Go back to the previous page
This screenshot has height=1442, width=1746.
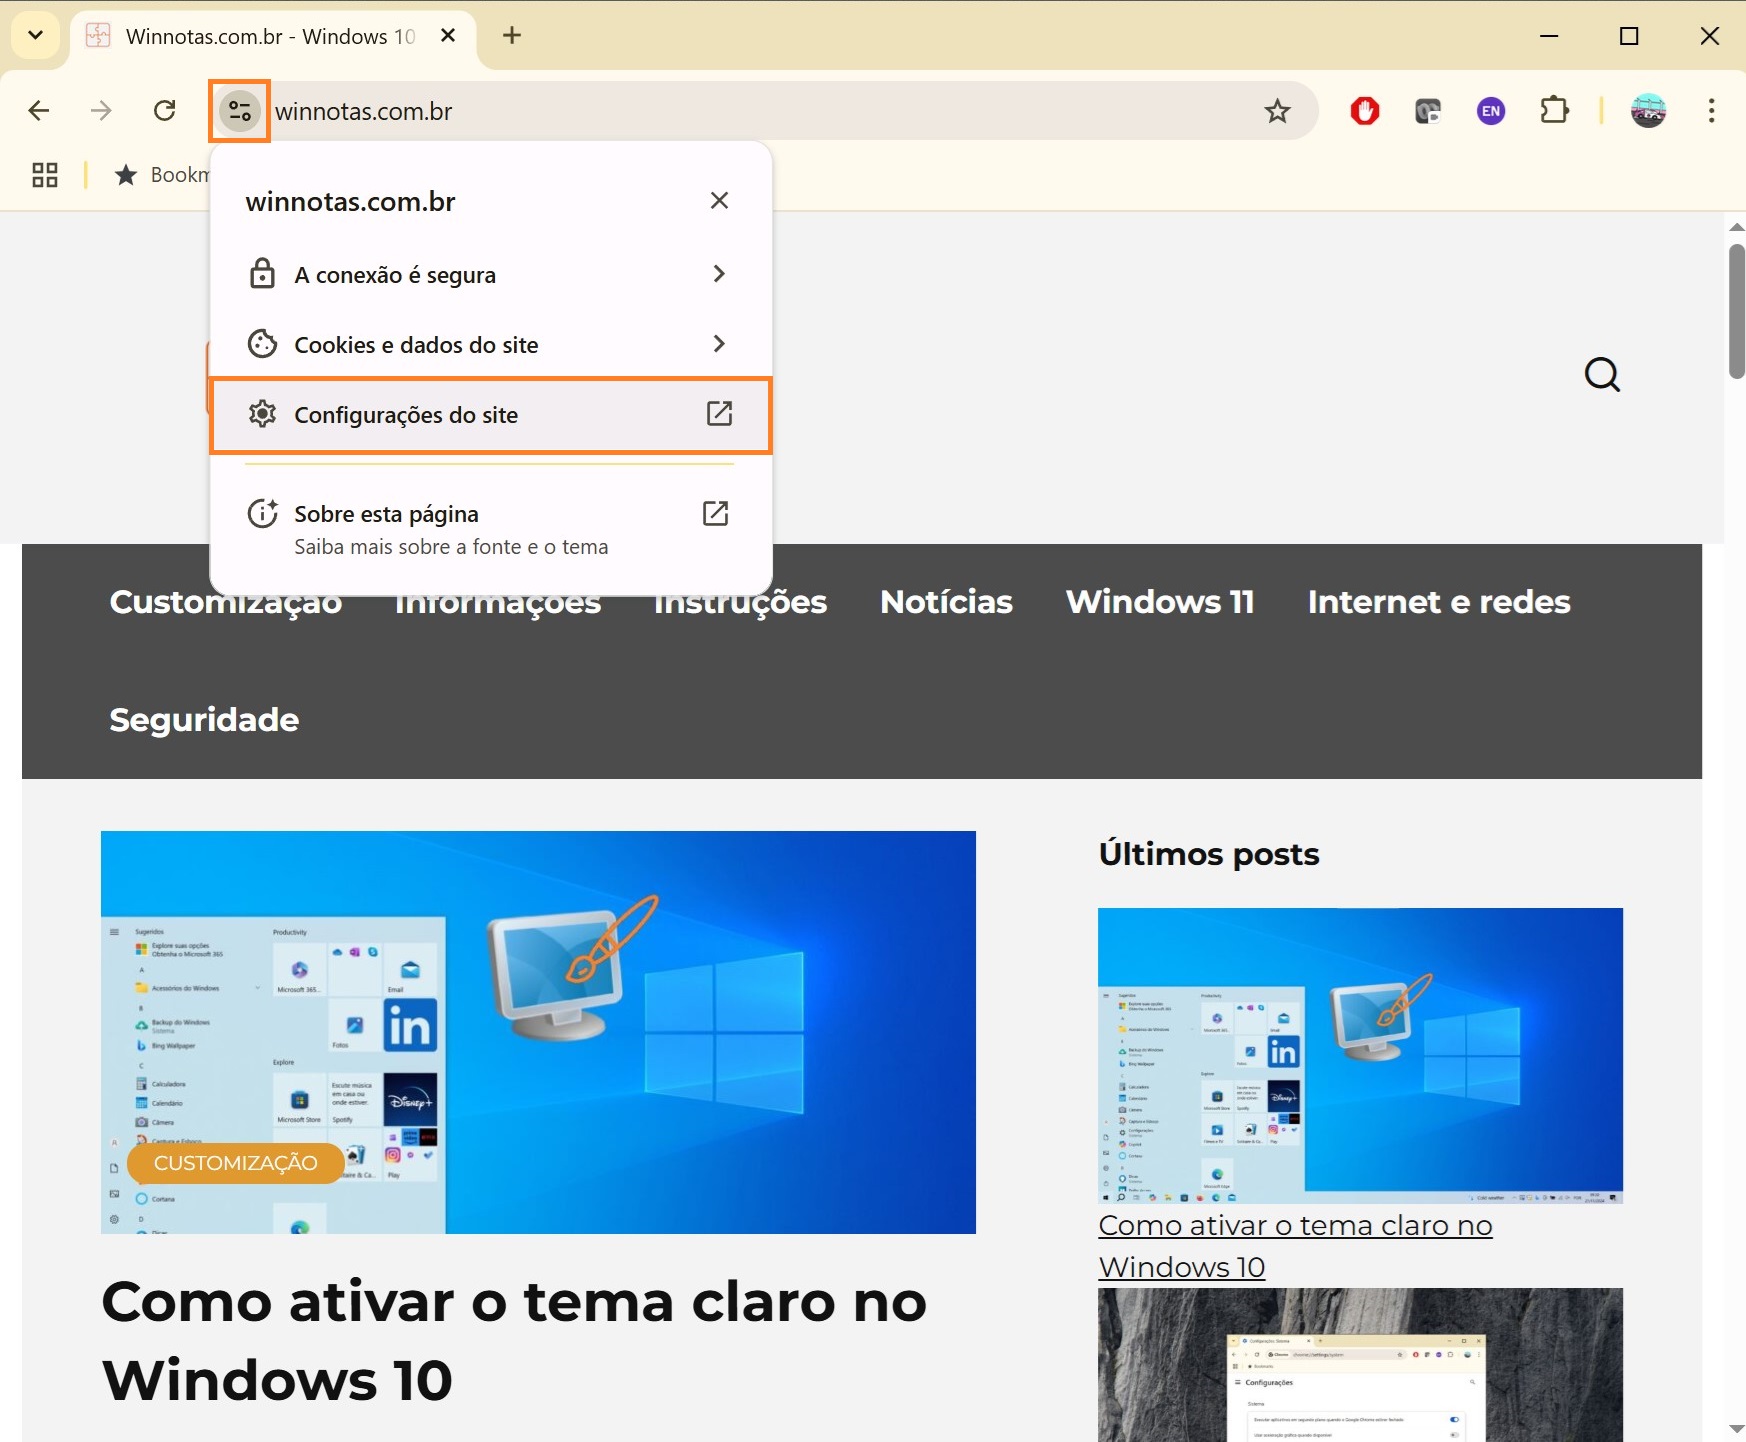[39, 111]
